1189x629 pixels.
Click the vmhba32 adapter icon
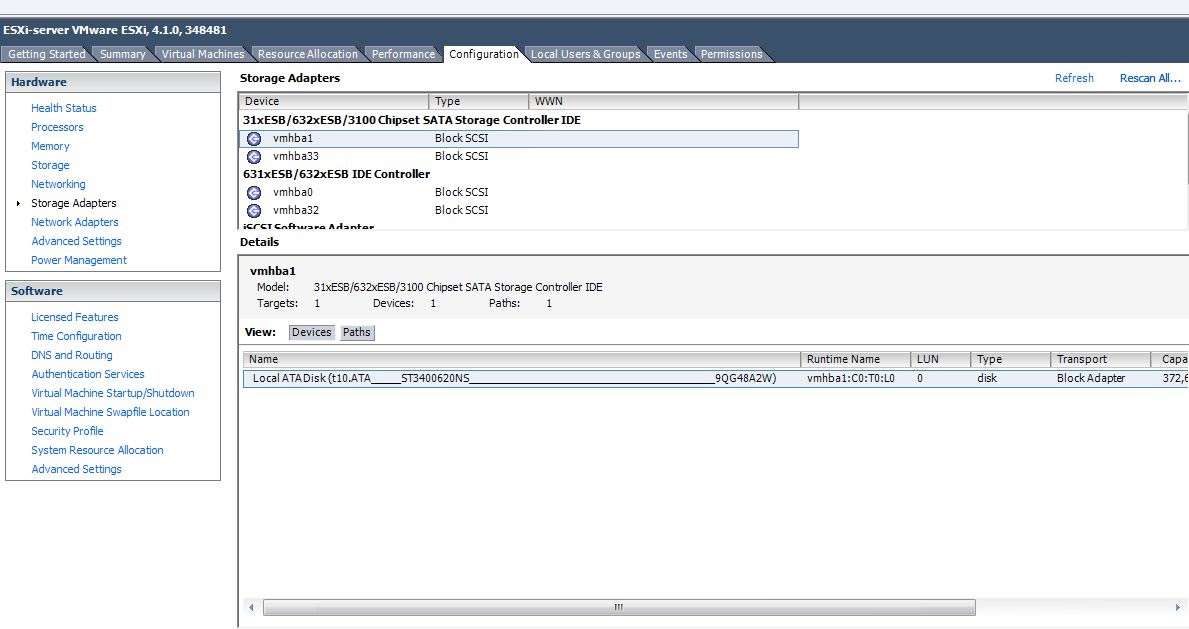pyautogui.click(x=254, y=211)
